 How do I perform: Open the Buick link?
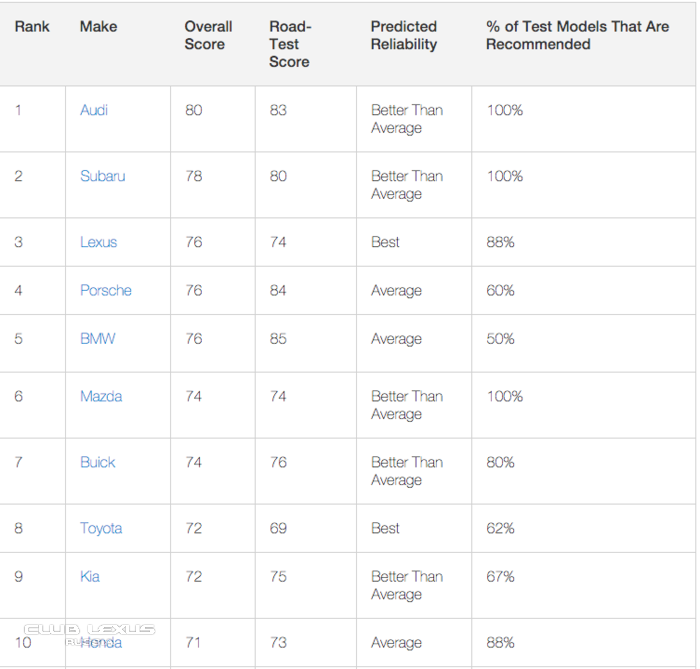tap(97, 462)
